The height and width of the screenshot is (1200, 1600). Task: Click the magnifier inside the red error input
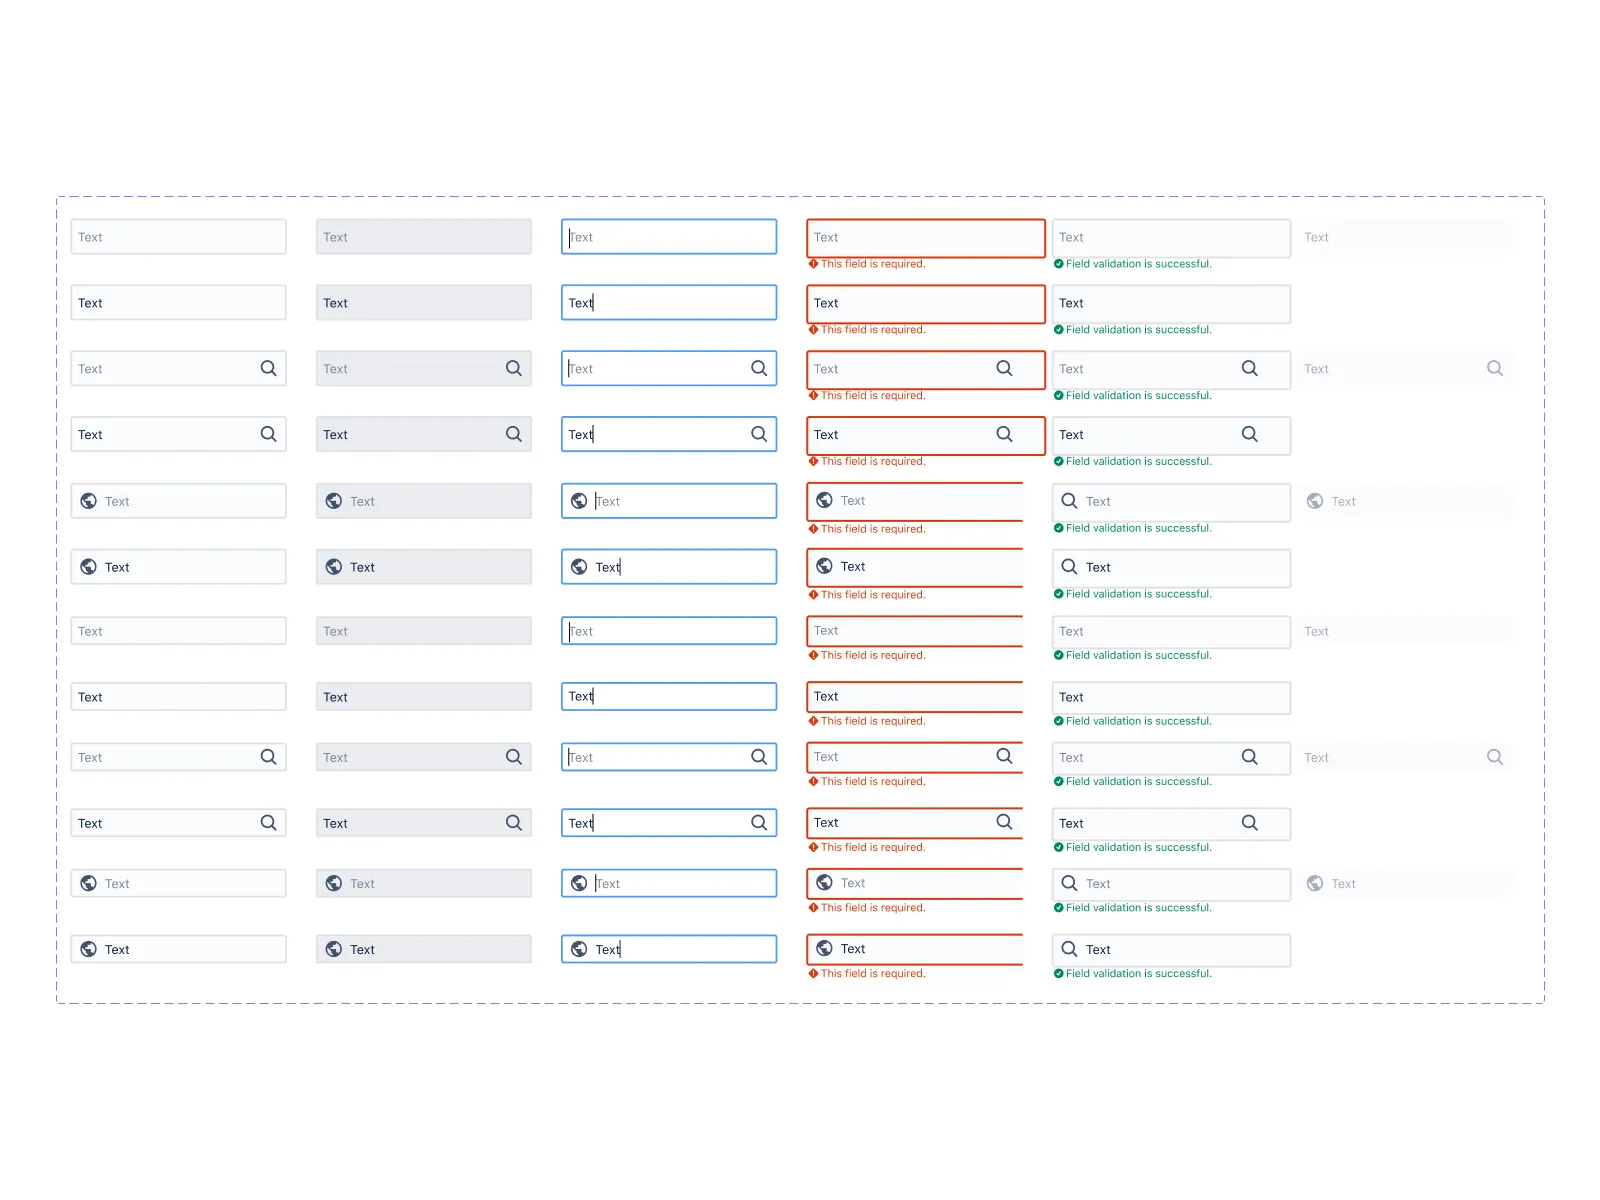(1004, 369)
